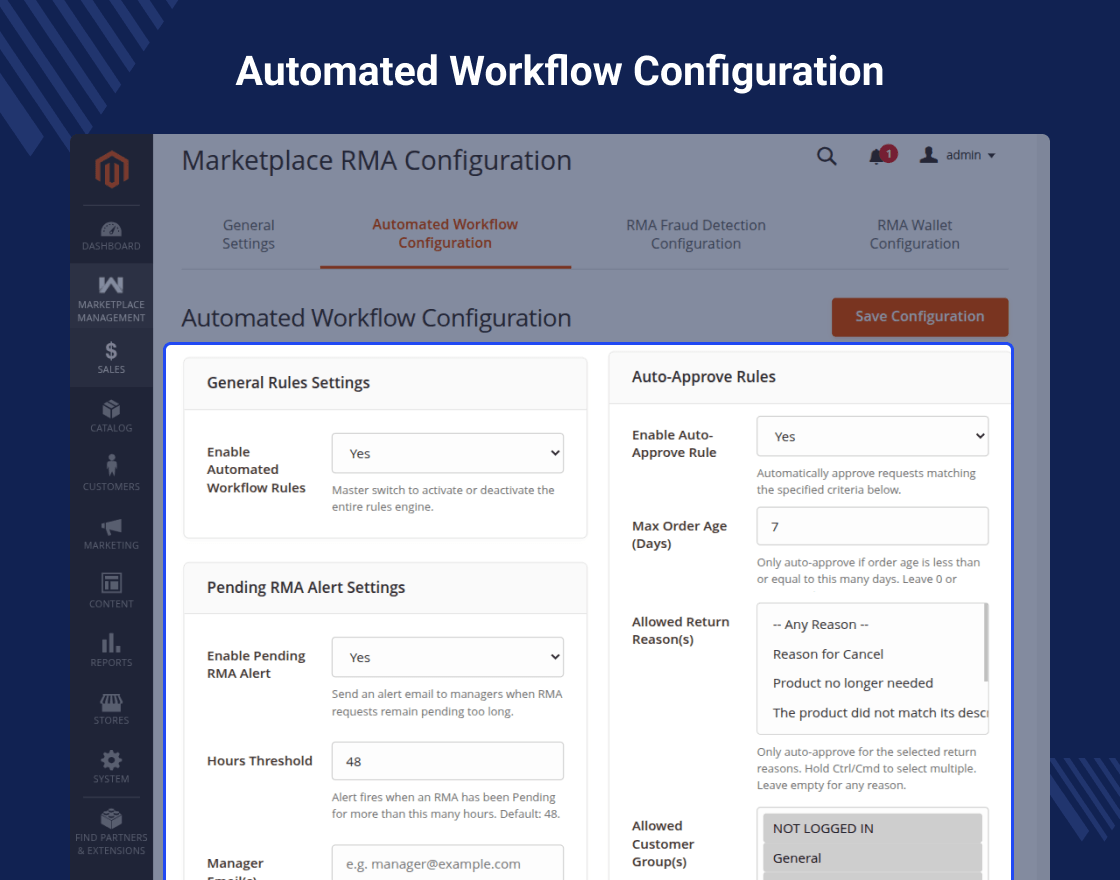Select Automated Workflow Configuration tab
The width and height of the screenshot is (1120, 880).
coord(445,234)
